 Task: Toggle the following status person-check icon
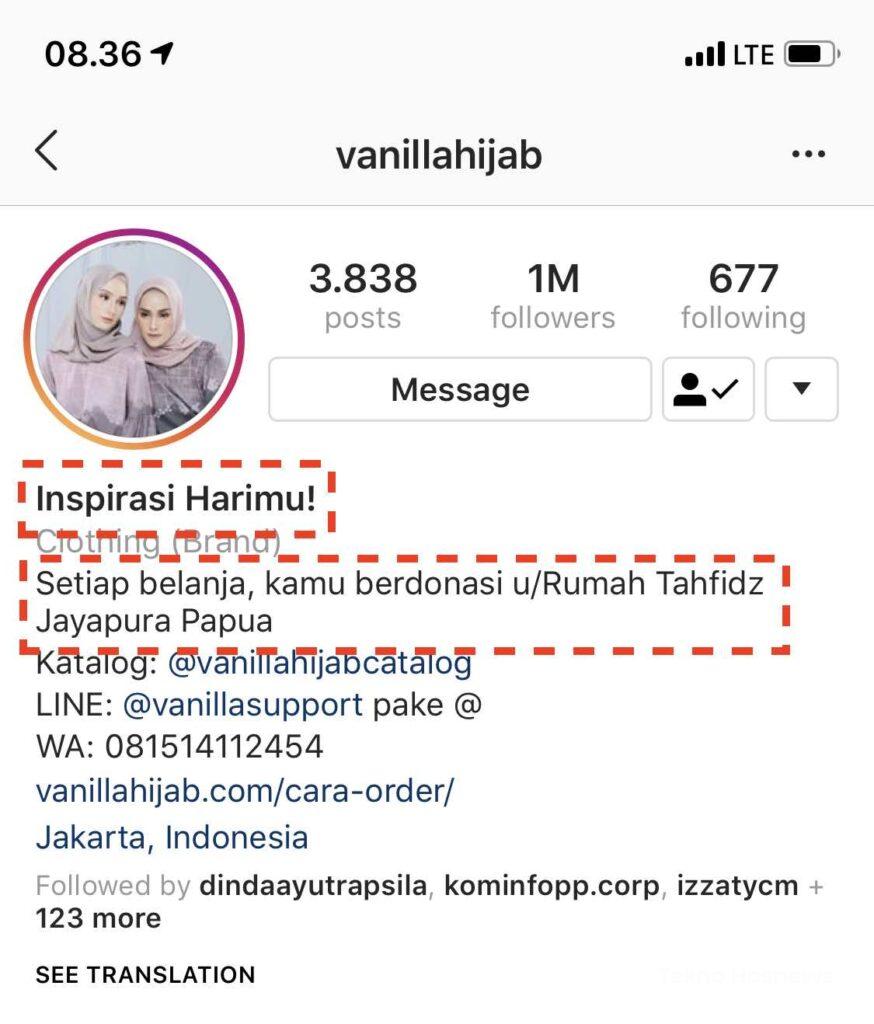[708, 389]
